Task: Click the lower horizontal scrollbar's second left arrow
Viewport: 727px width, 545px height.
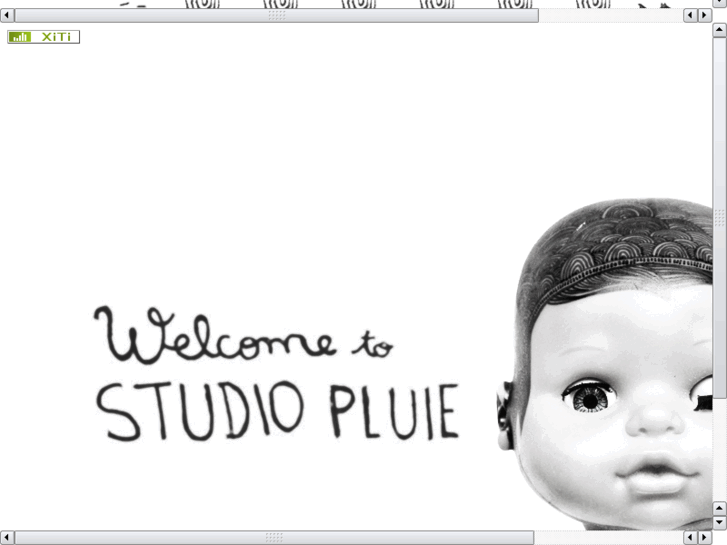Action: click(x=690, y=538)
